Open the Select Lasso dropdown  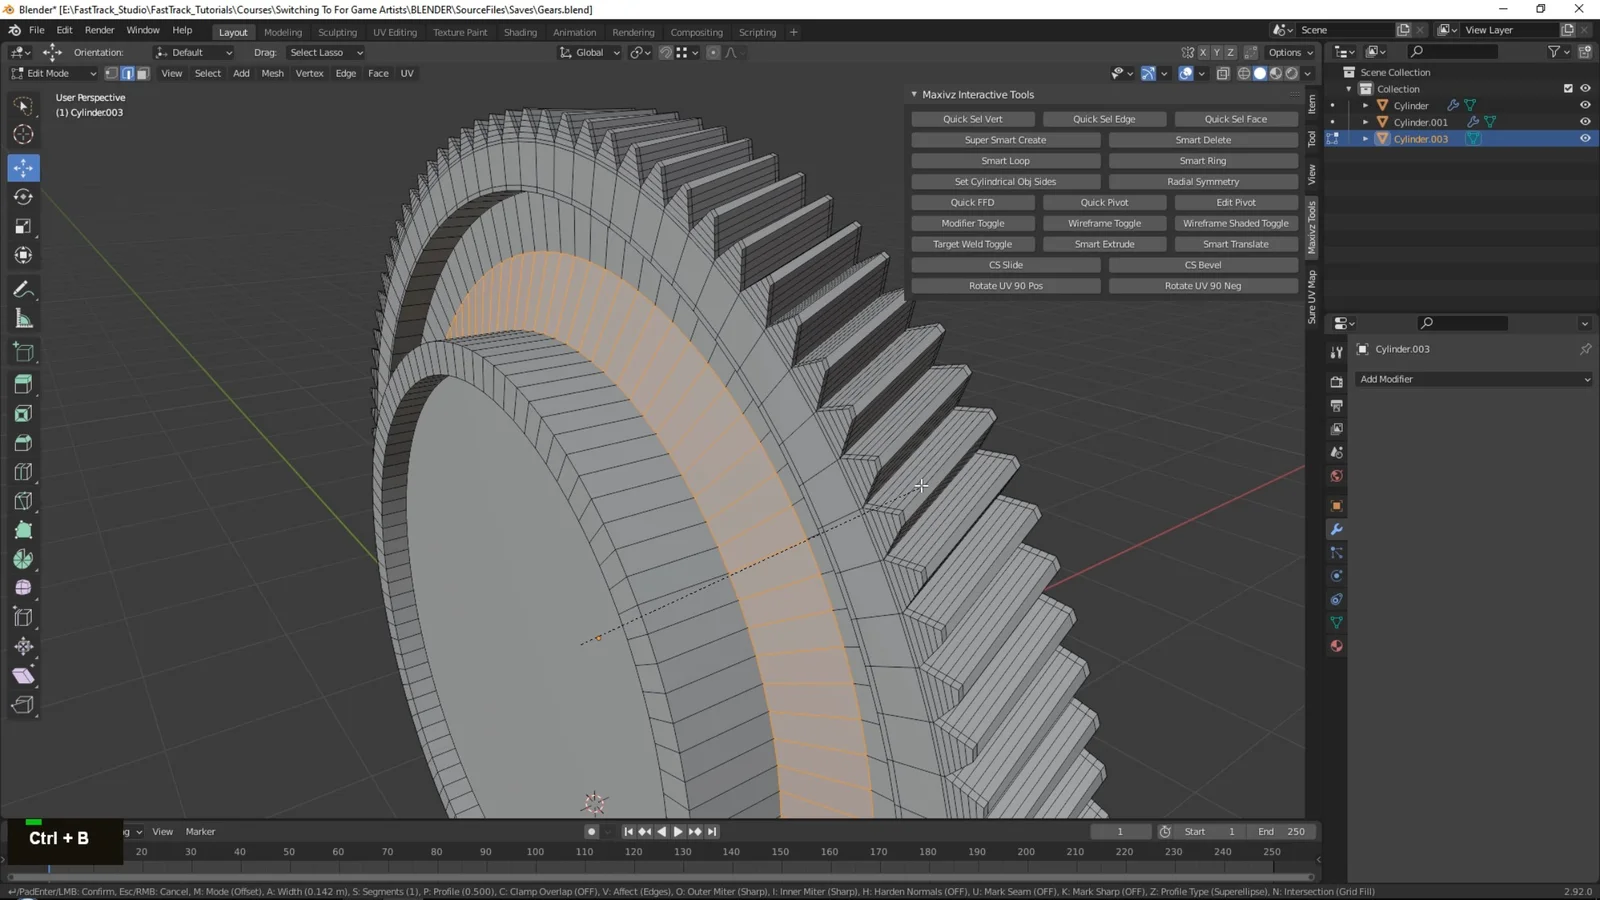tap(324, 52)
